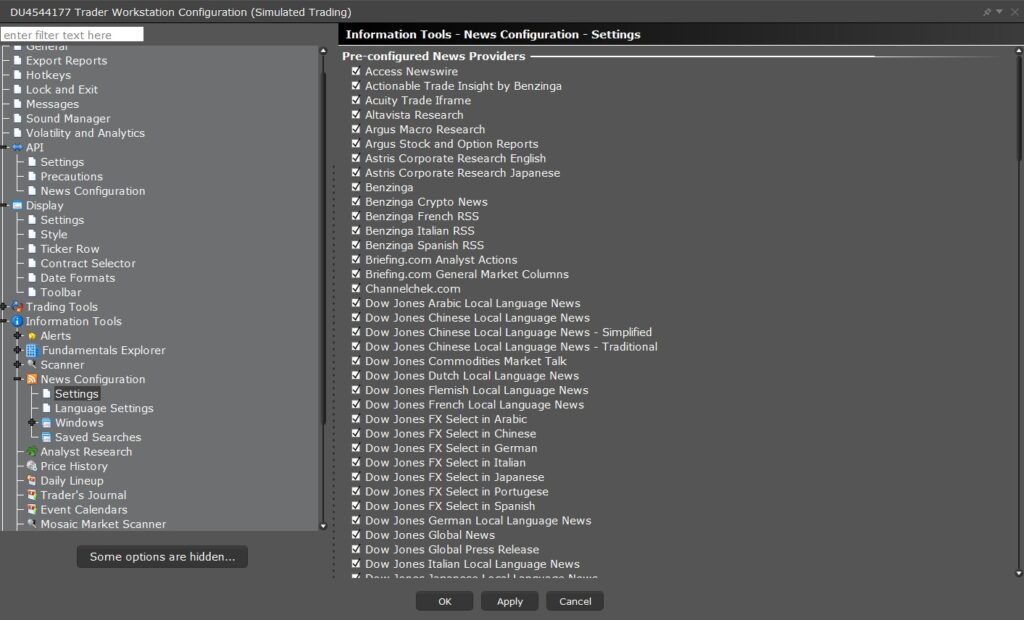Expand the Fundamentals Explorer node
Image resolution: width=1024 pixels, height=620 pixels.
coord(18,350)
